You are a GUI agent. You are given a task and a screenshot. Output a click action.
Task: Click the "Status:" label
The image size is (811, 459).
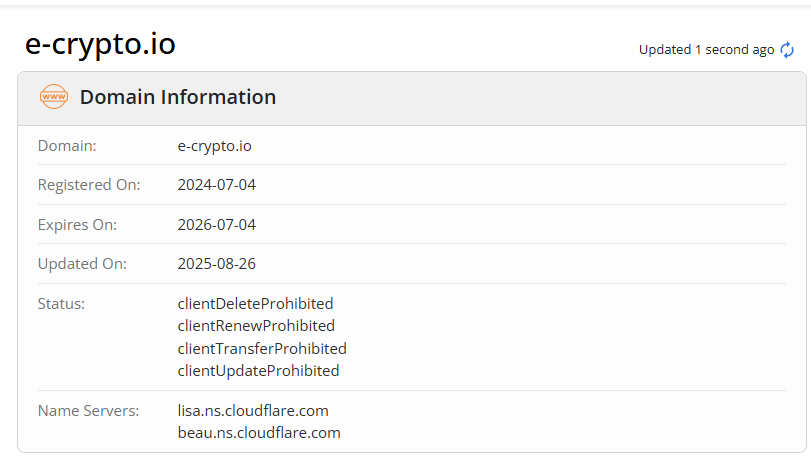(x=61, y=303)
